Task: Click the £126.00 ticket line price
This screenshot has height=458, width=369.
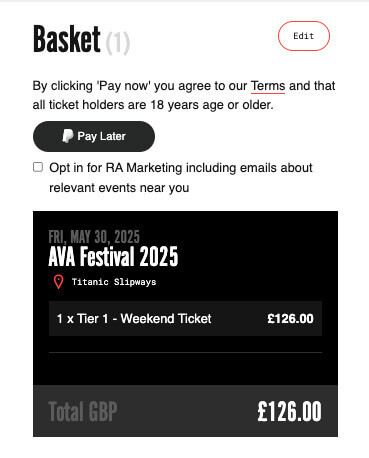Action: [x=290, y=319]
